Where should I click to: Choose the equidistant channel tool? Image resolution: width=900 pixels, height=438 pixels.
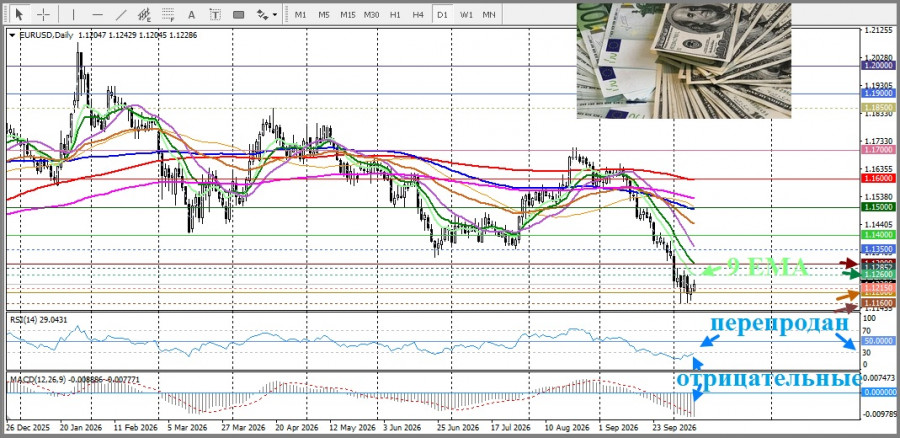(144, 14)
